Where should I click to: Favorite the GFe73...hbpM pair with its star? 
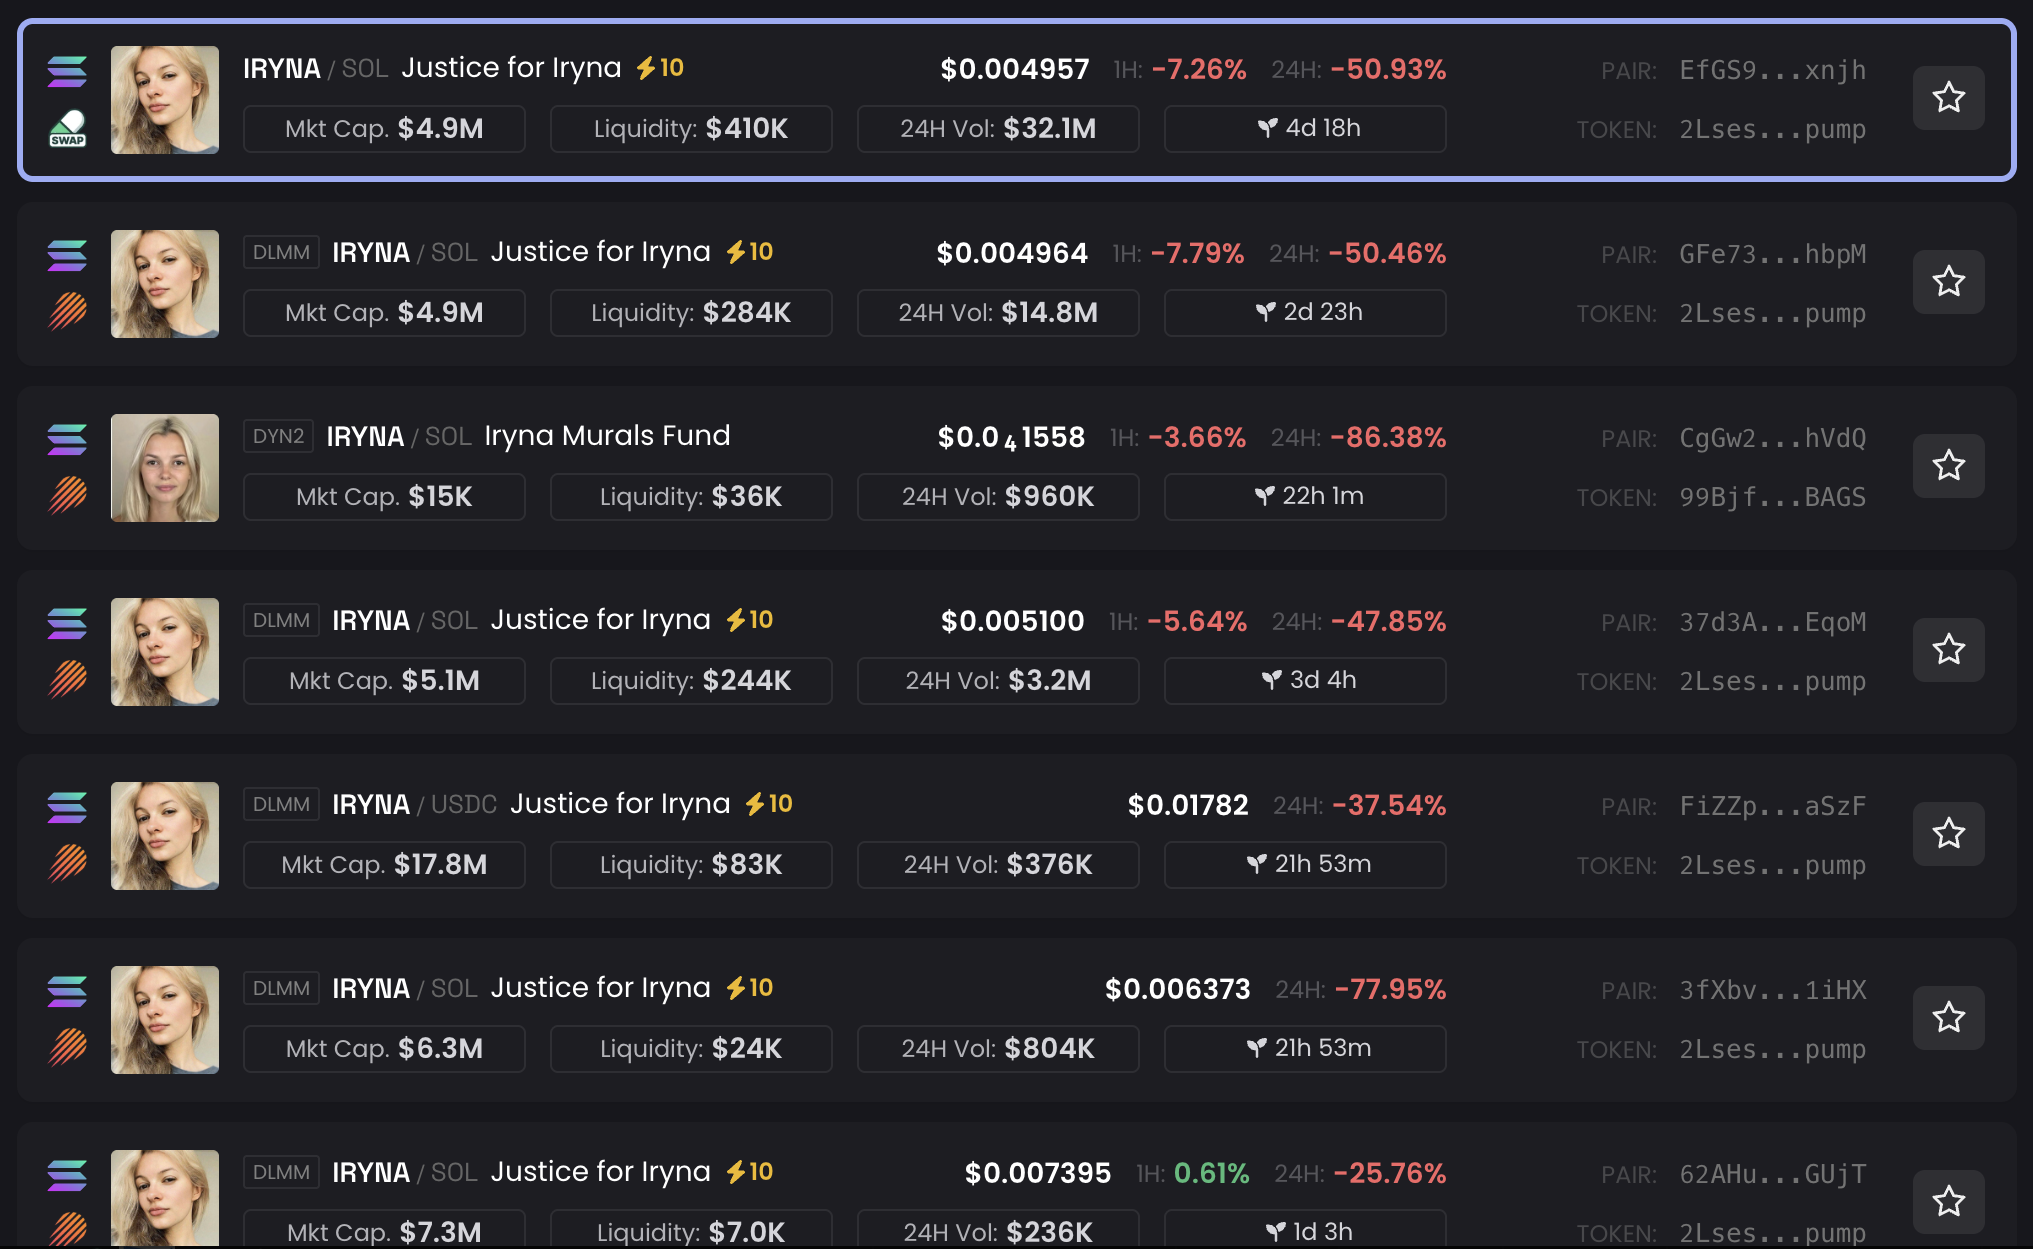(x=1948, y=282)
